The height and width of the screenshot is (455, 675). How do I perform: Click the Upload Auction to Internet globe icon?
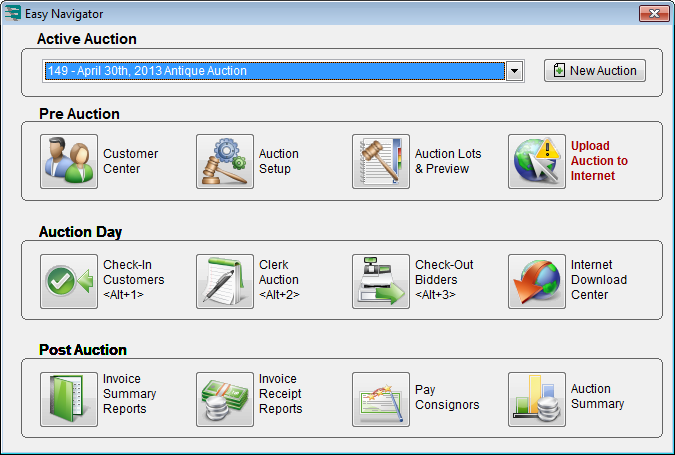[537, 162]
